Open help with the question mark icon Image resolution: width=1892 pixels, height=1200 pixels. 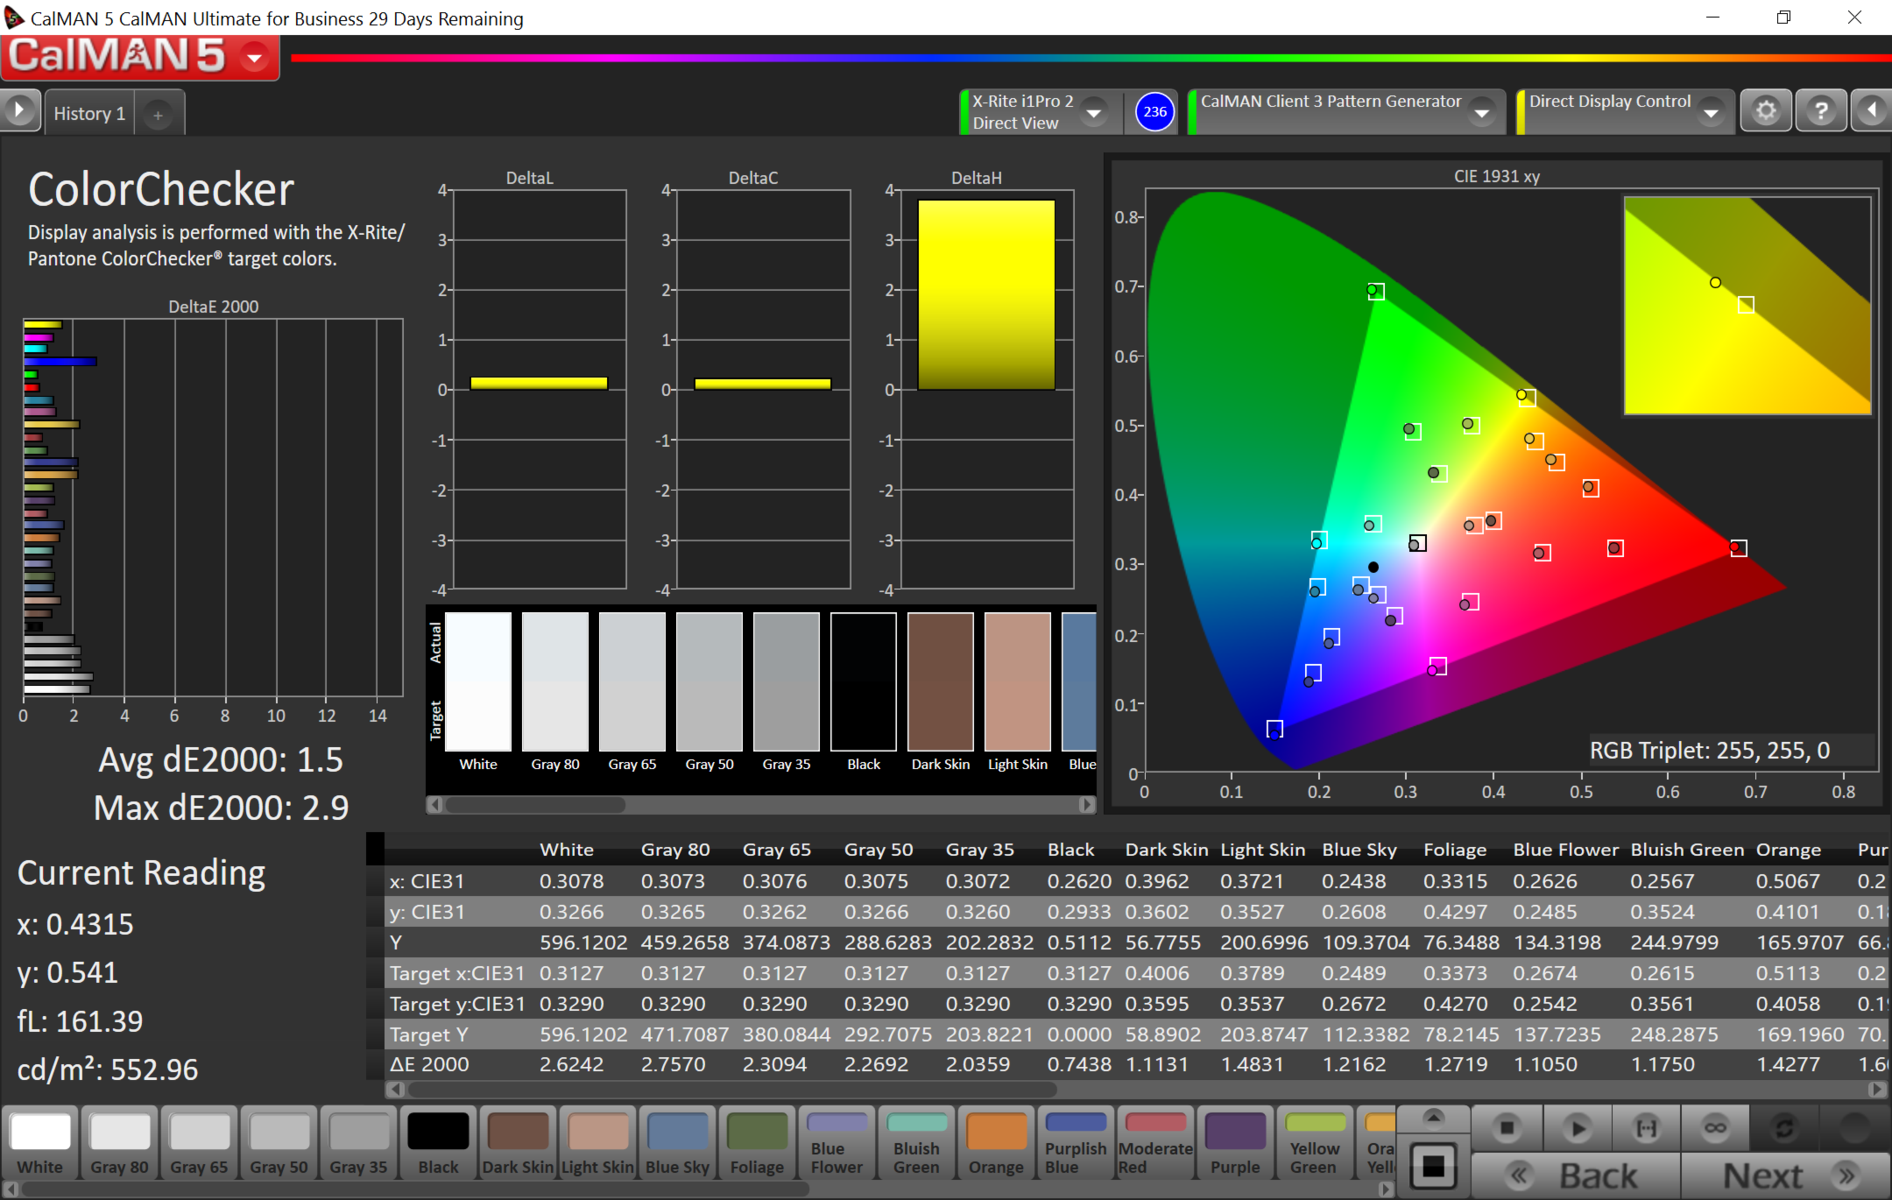tap(1820, 111)
